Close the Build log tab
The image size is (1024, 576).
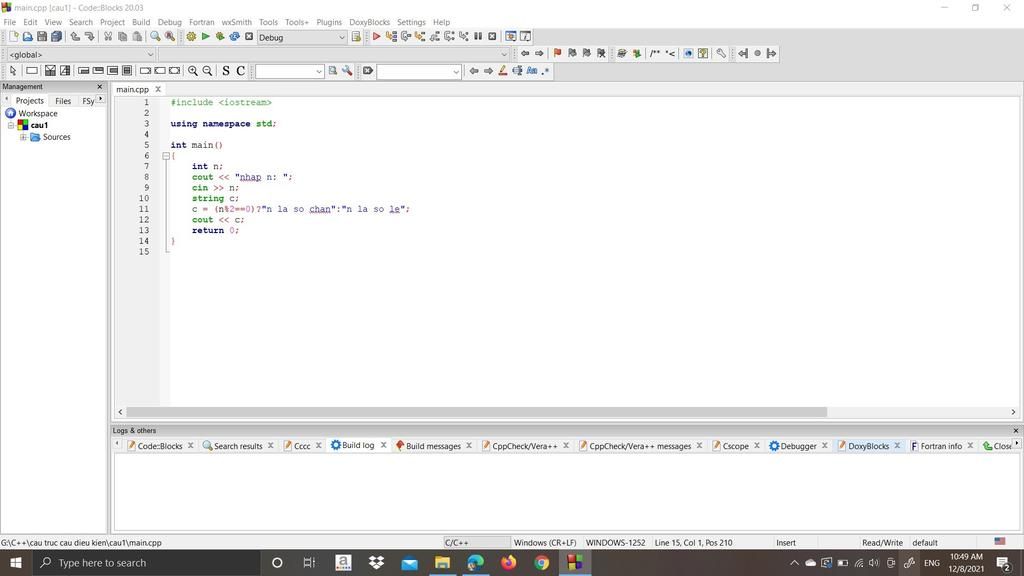[x=383, y=445]
